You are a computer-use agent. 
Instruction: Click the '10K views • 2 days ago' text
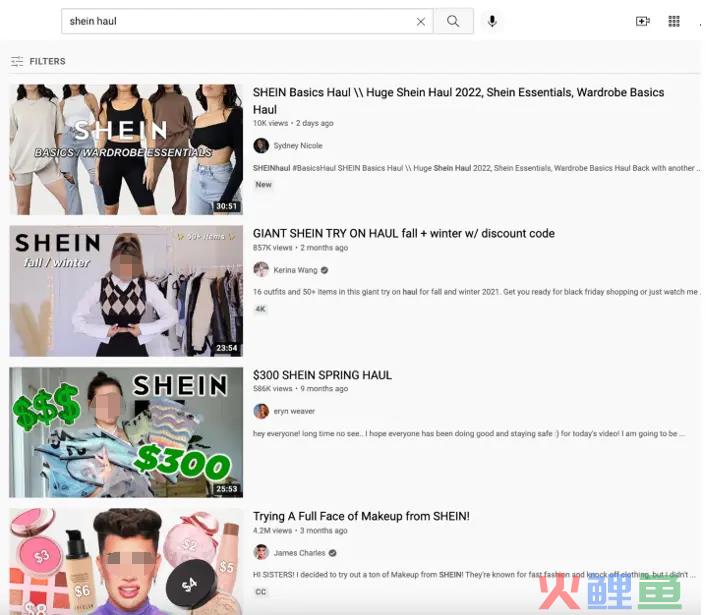click(293, 123)
